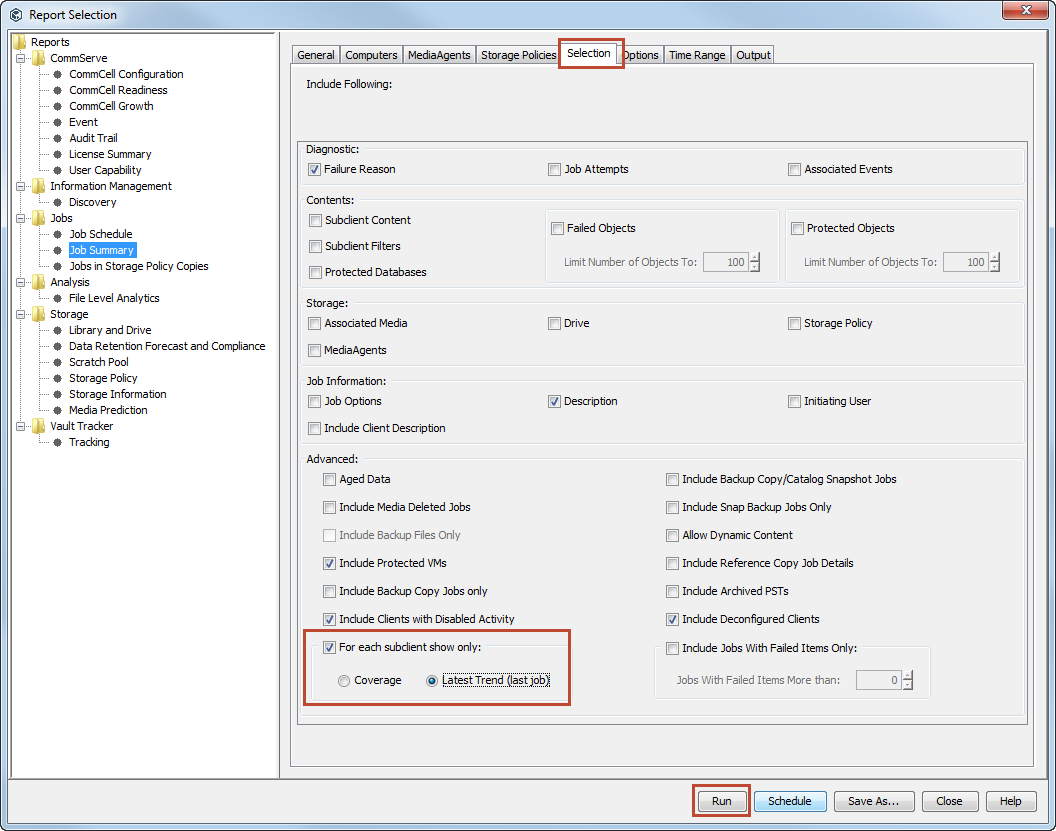This screenshot has width=1056, height=831.
Task: Click the root Reports folder icon
Action: (x=20, y=42)
